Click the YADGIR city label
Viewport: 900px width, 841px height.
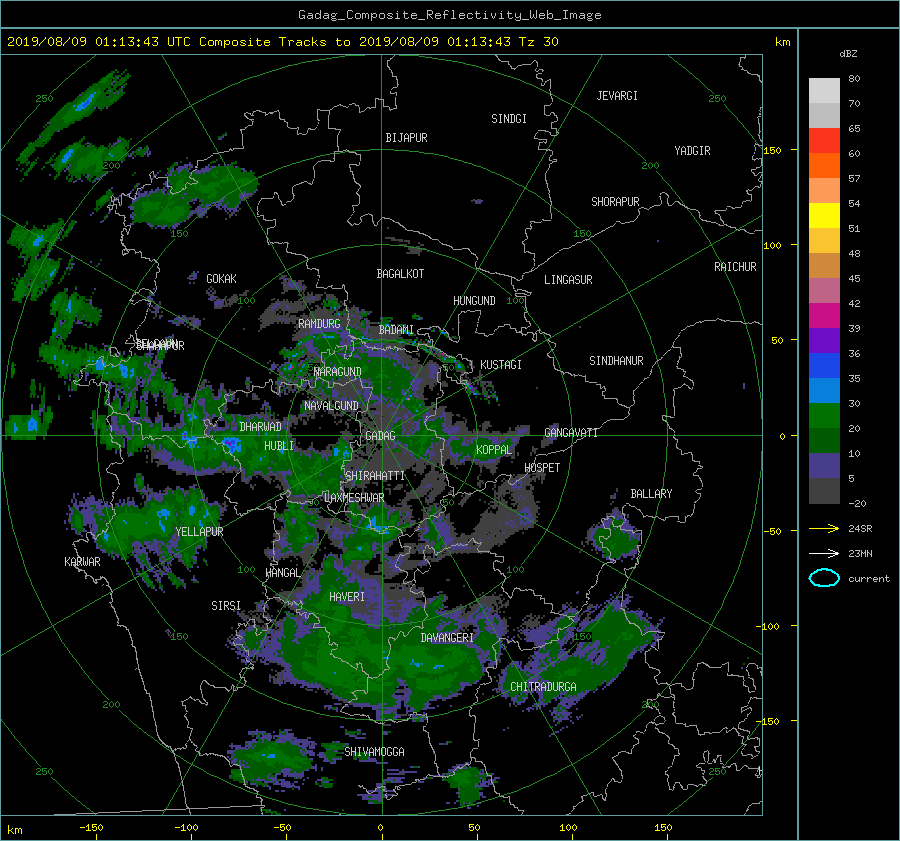(x=692, y=151)
